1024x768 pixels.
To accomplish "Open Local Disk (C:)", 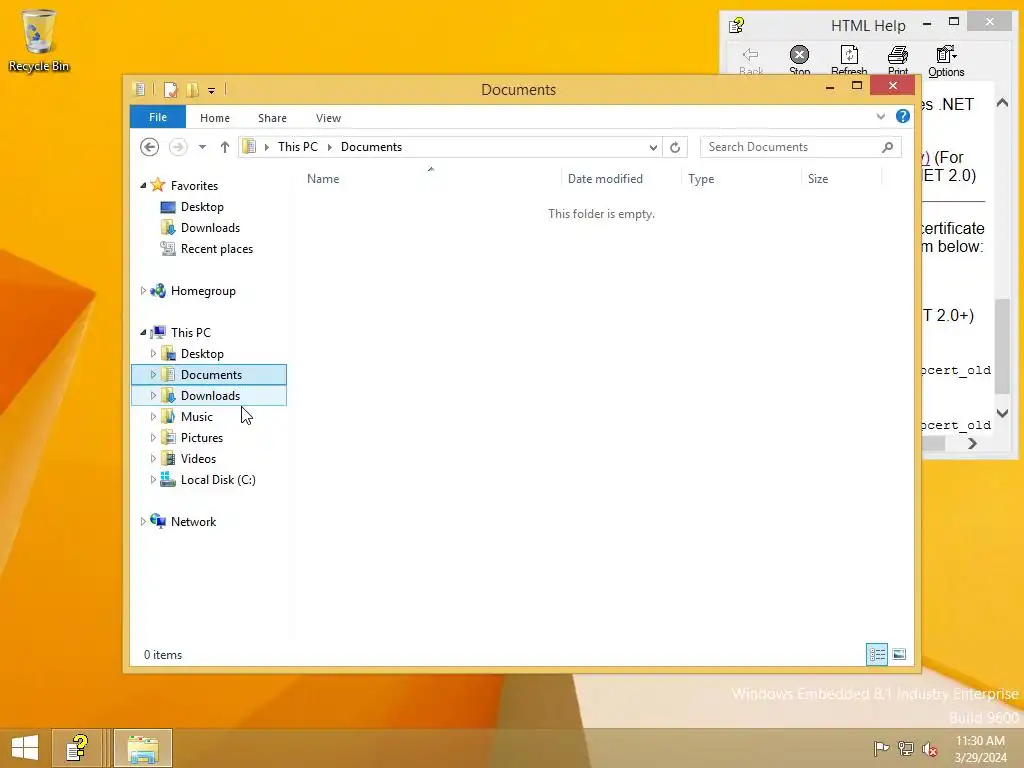I will (x=217, y=479).
